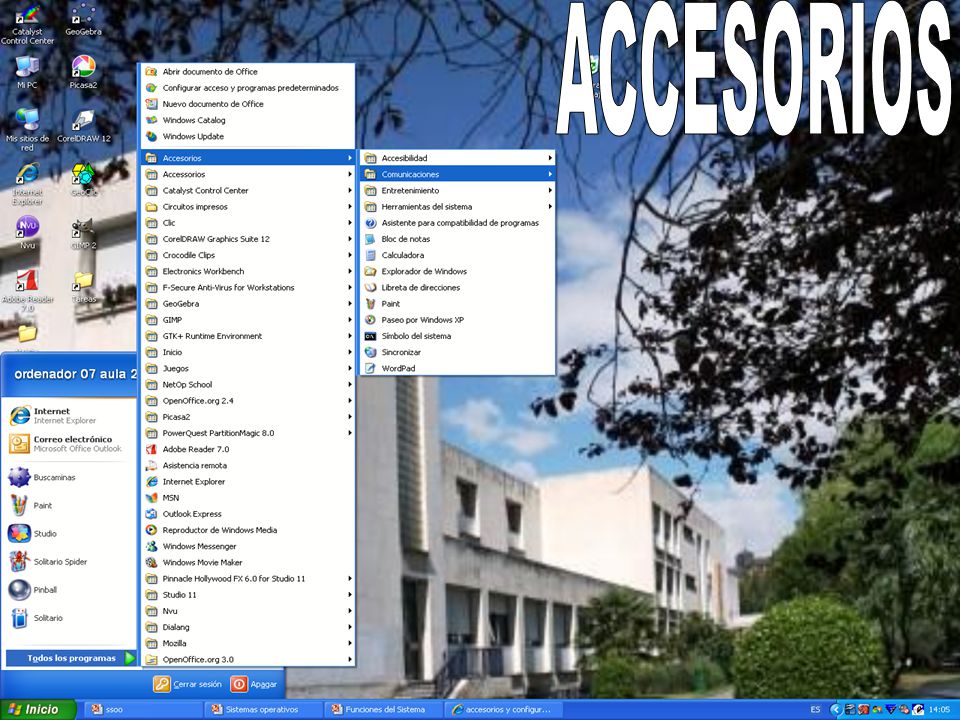Open the NetOp School program group
The image size is (960, 720).
248,384
